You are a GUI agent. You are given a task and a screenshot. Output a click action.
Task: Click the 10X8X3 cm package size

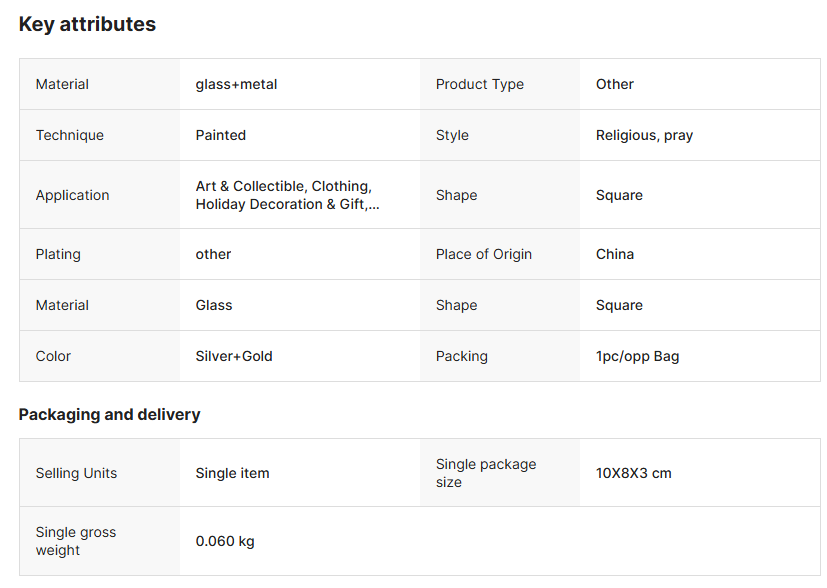pyautogui.click(x=633, y=473)
